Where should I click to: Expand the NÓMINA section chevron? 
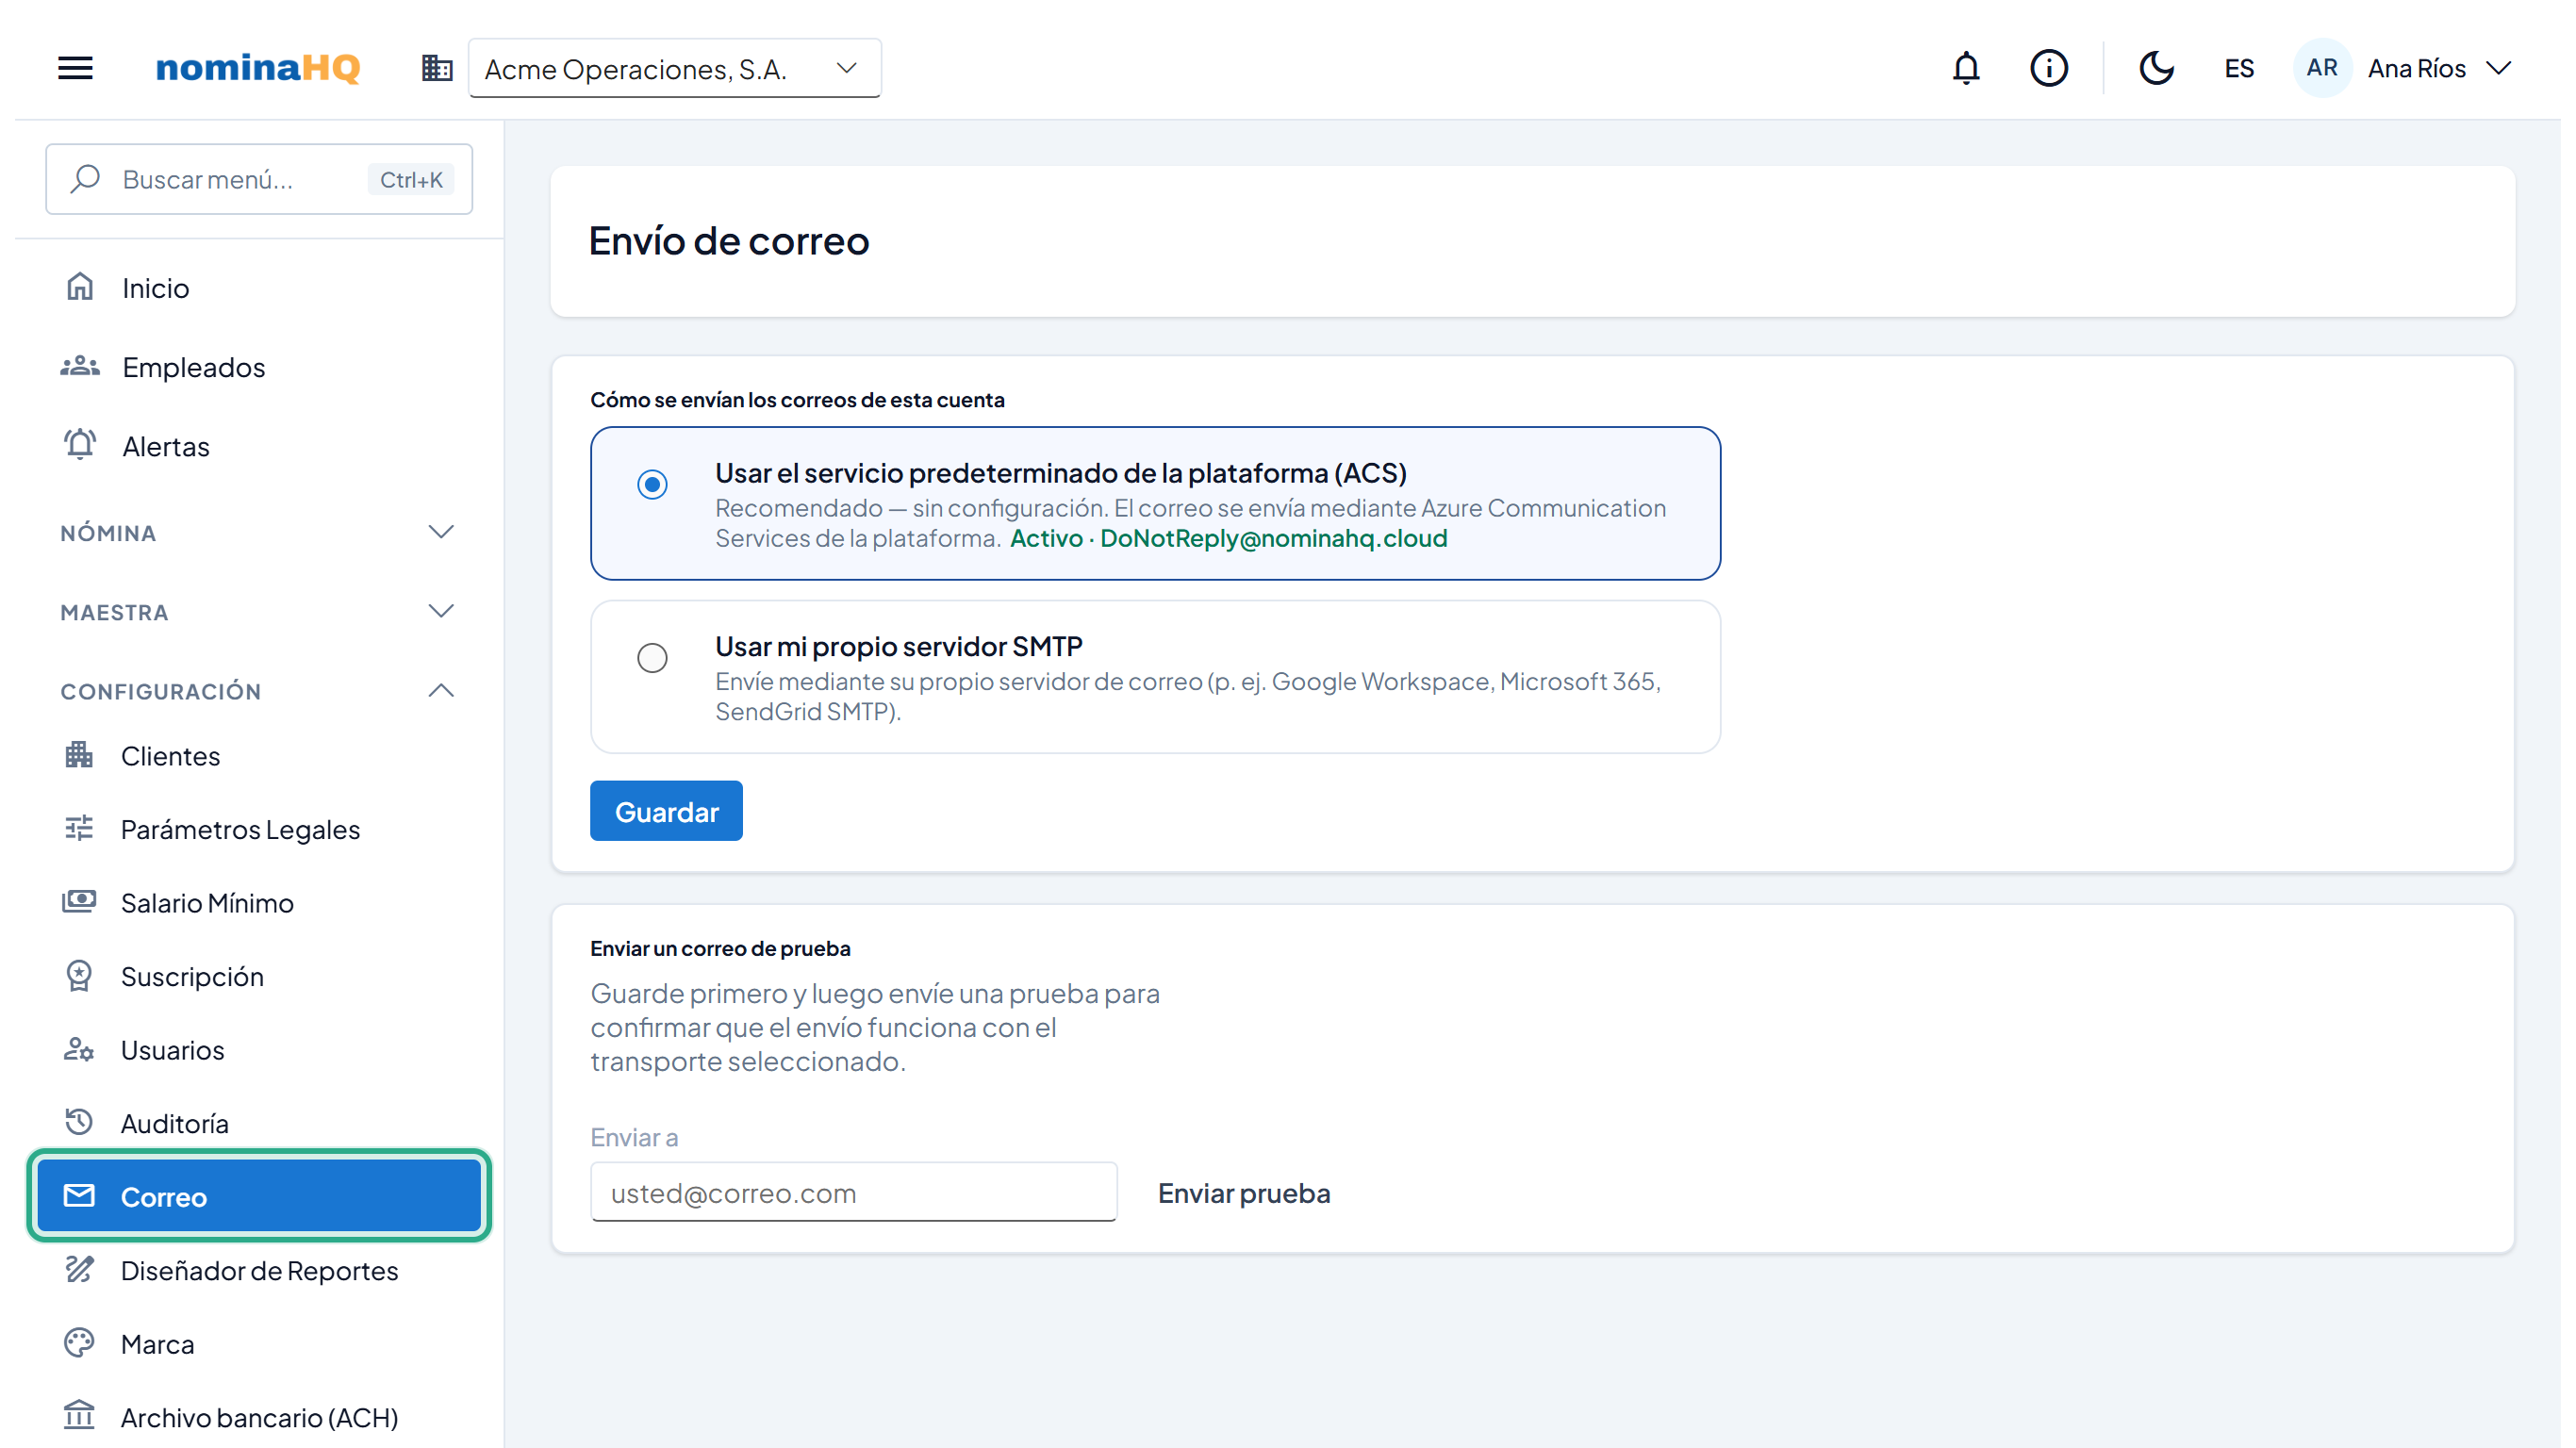pyautogui.click(x=441, y=532)
